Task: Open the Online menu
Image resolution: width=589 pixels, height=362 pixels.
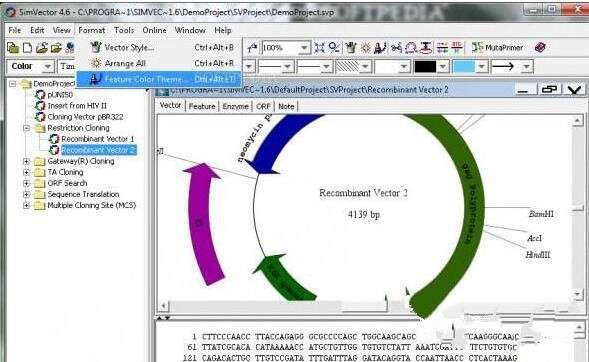Action: coord(154,30)
